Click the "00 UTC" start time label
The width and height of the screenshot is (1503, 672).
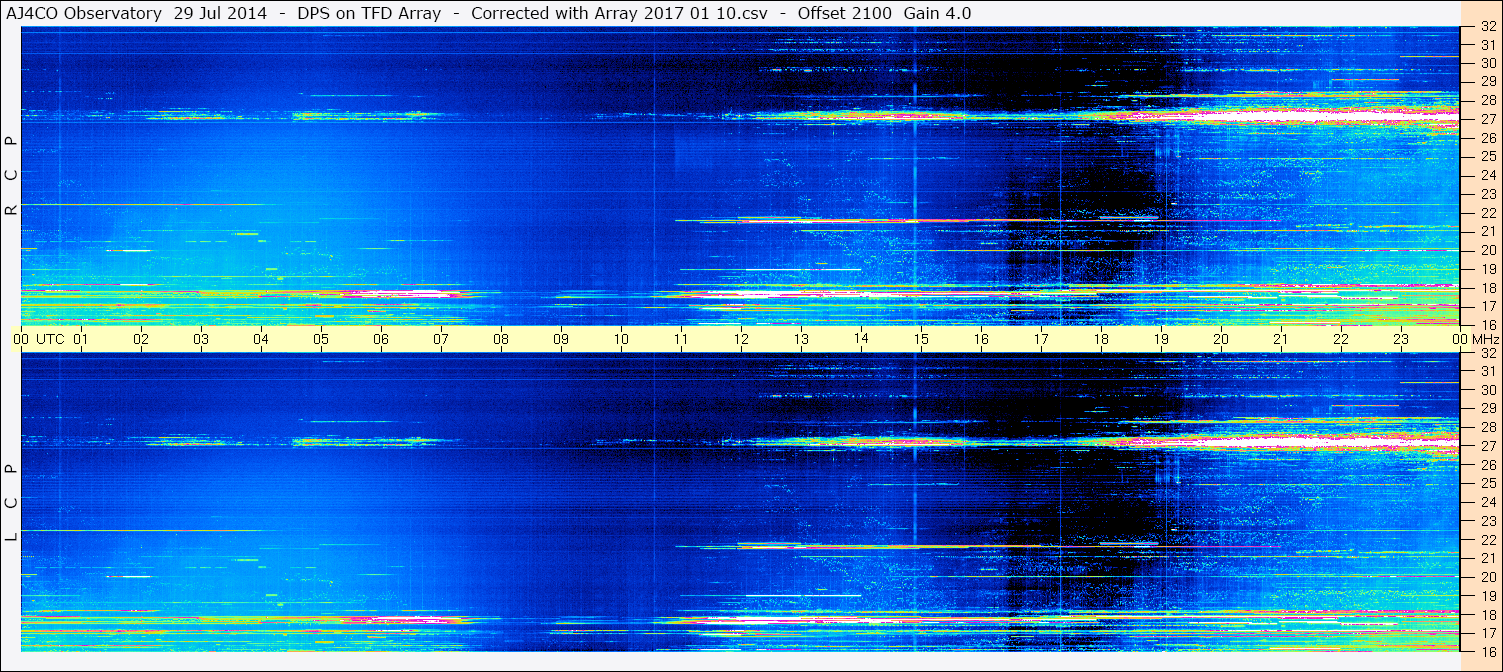pos(39,339)
